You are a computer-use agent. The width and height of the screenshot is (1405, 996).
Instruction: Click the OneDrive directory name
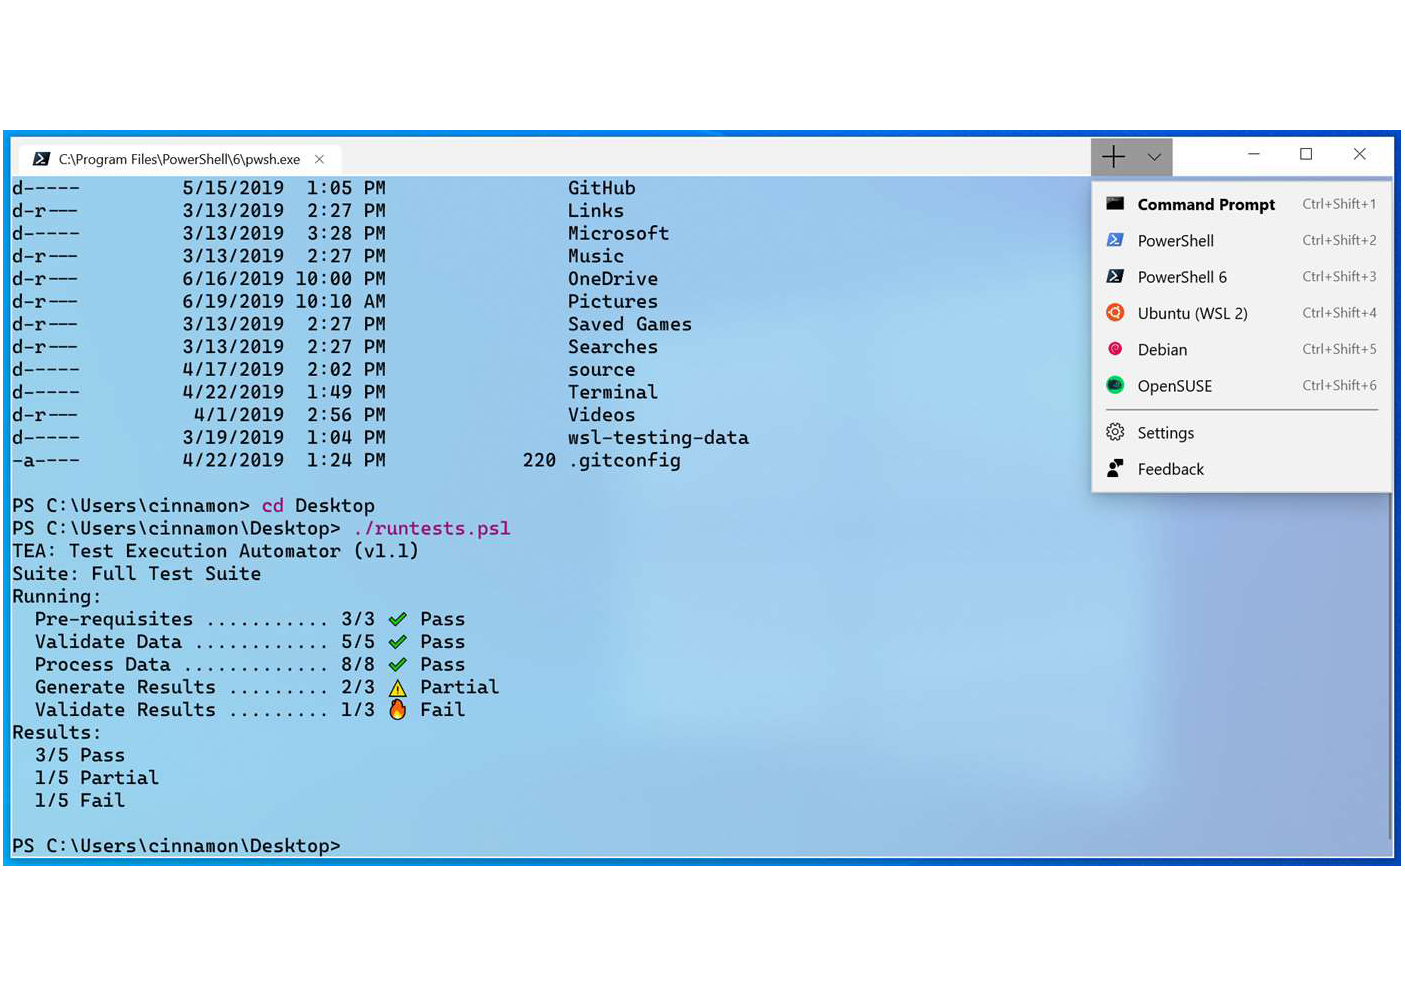pos(613,279)
